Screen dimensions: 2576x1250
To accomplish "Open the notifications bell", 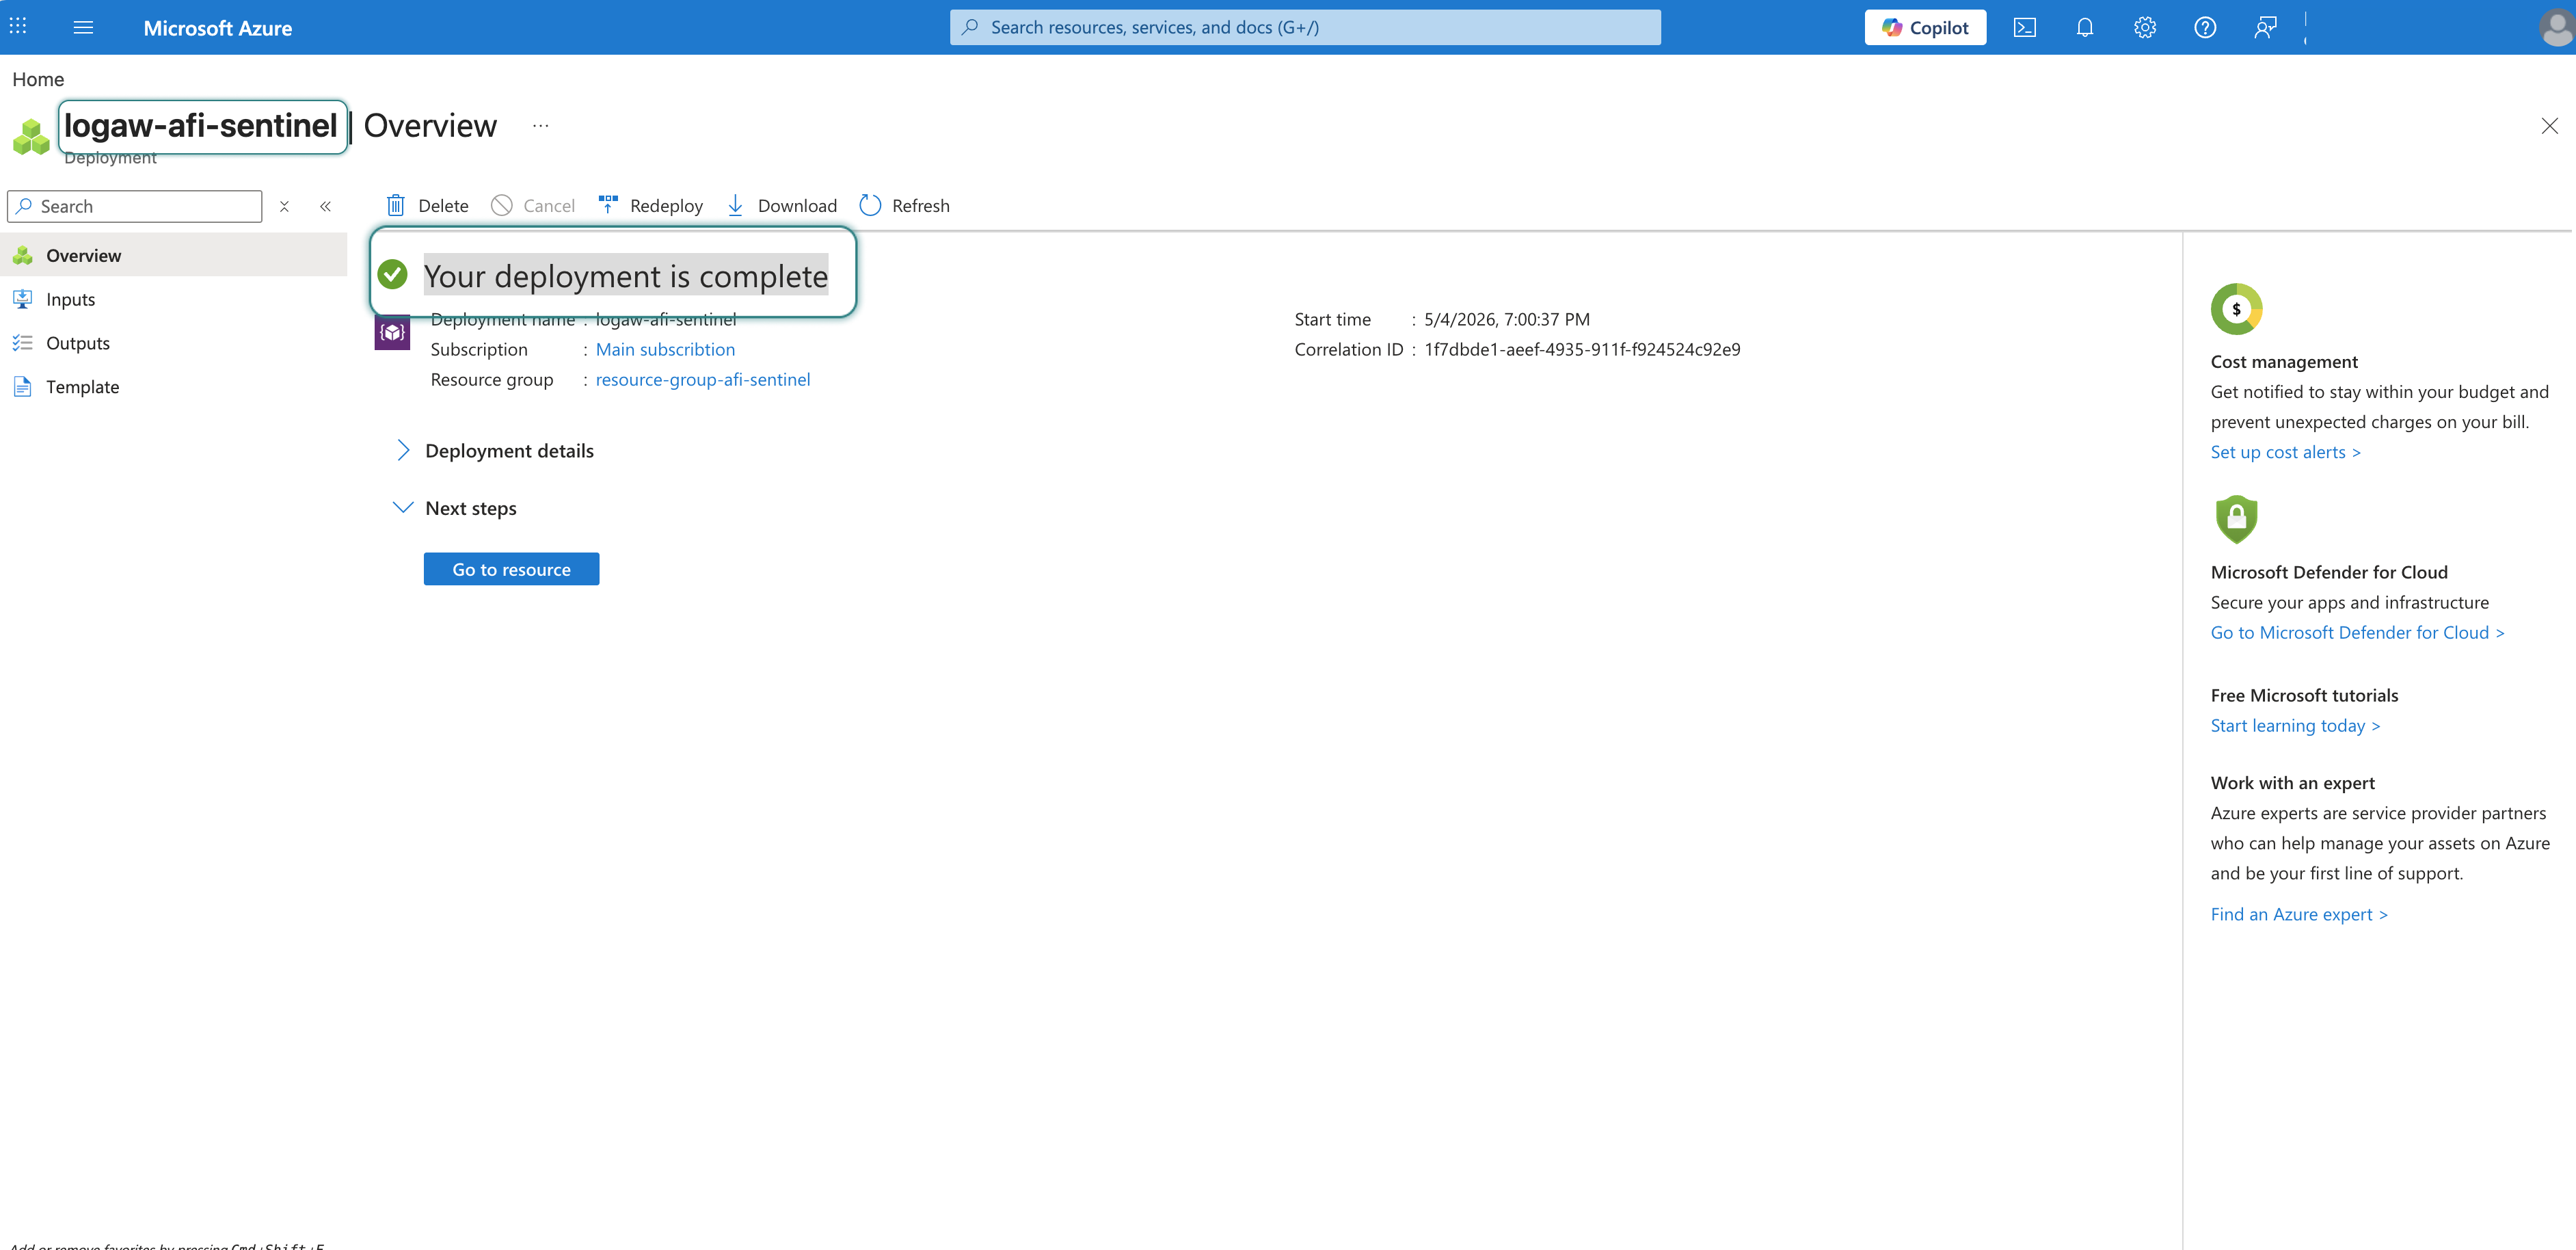I will pyautogui.click(x=2085, y=27).
